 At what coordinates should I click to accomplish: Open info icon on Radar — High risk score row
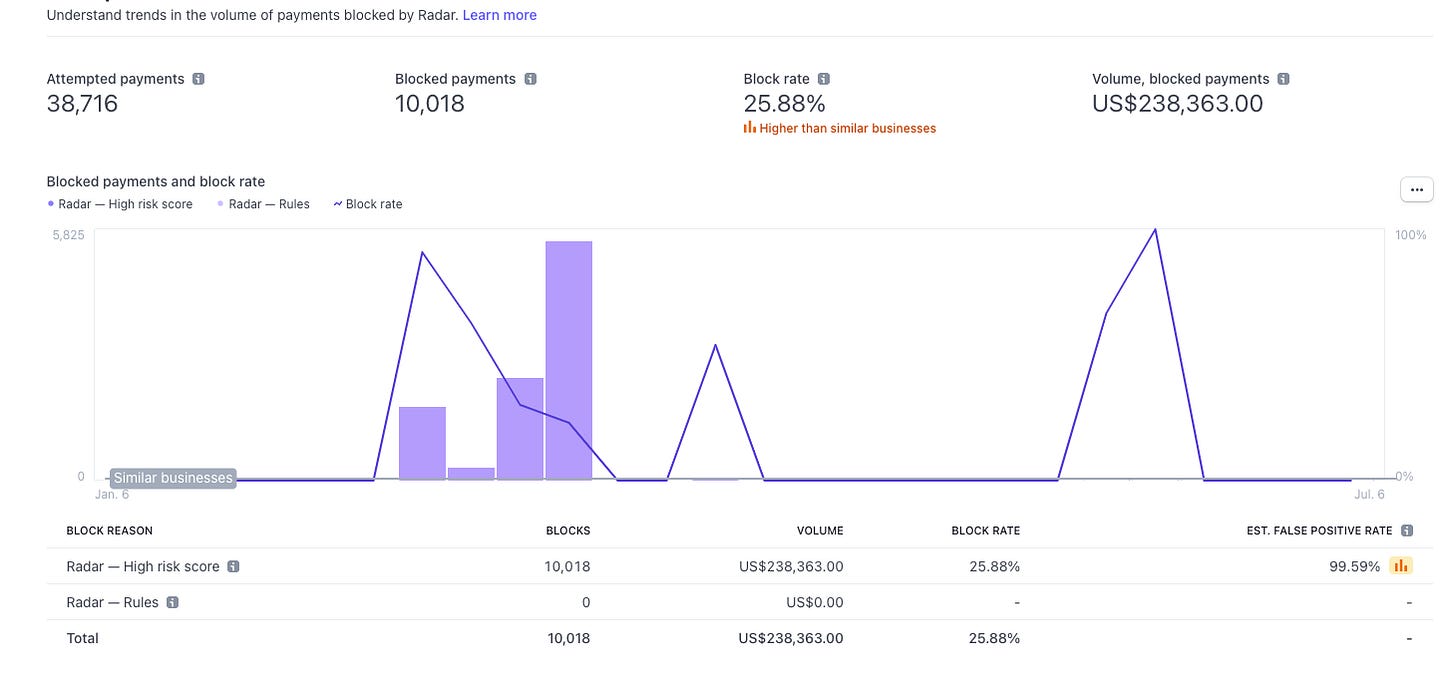[233, 566]
